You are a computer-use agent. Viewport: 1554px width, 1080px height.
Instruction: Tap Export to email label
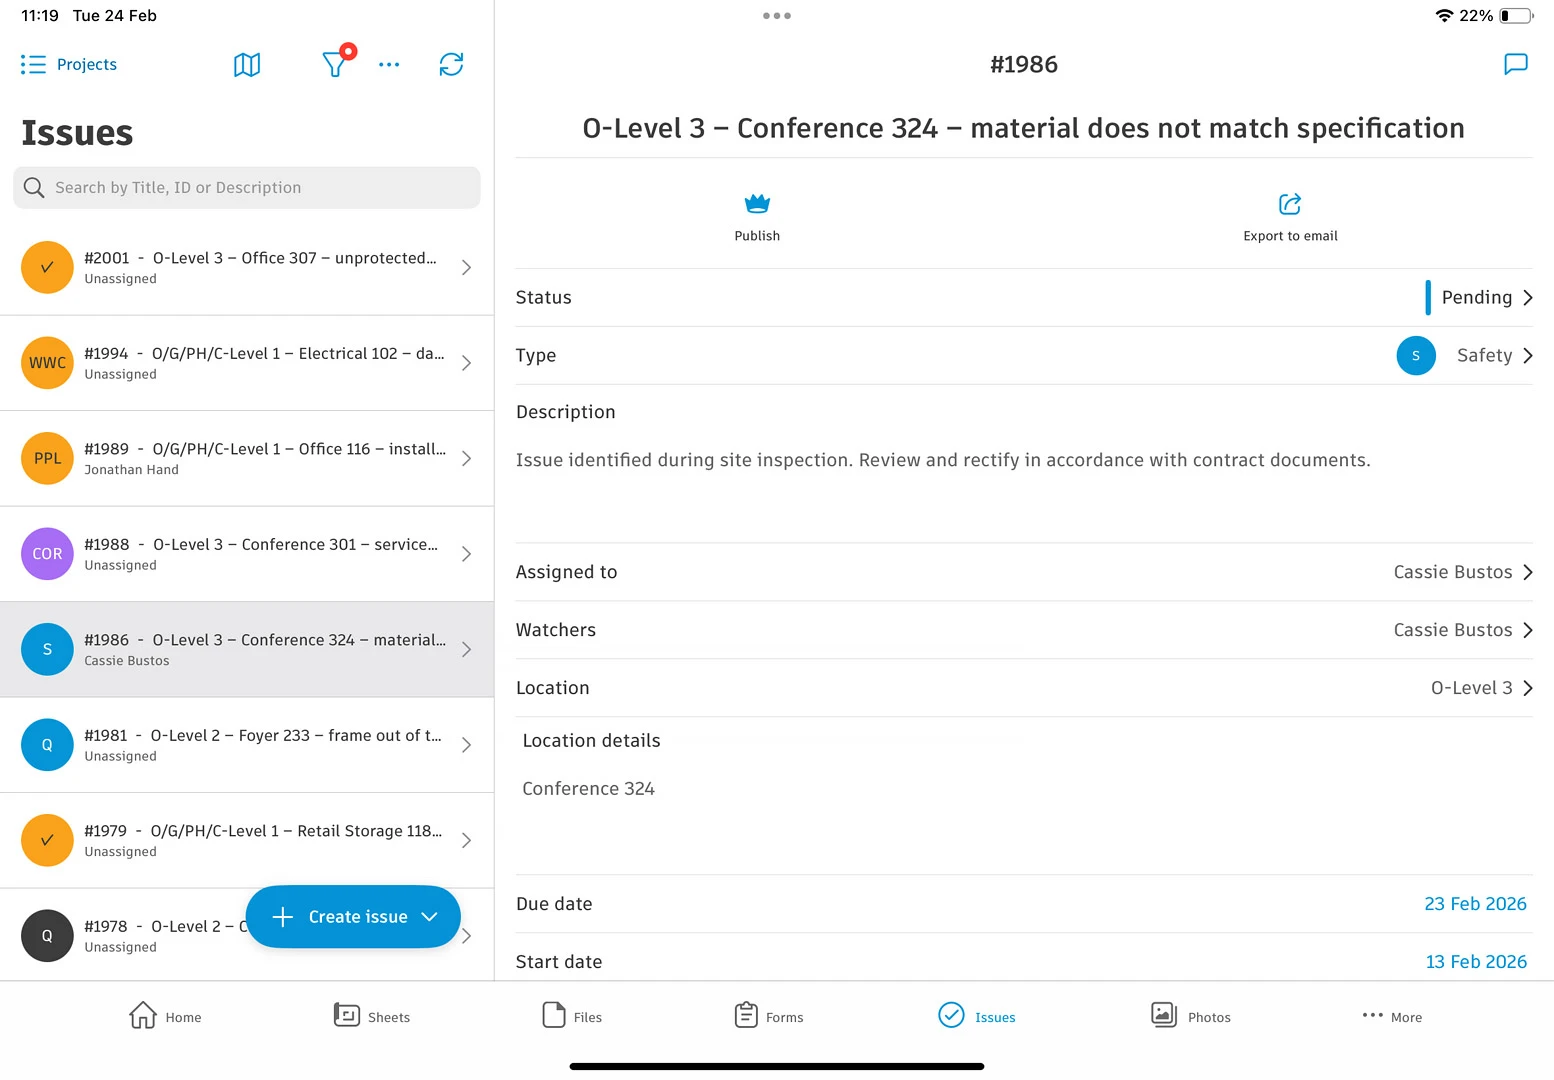[1290, 236]
